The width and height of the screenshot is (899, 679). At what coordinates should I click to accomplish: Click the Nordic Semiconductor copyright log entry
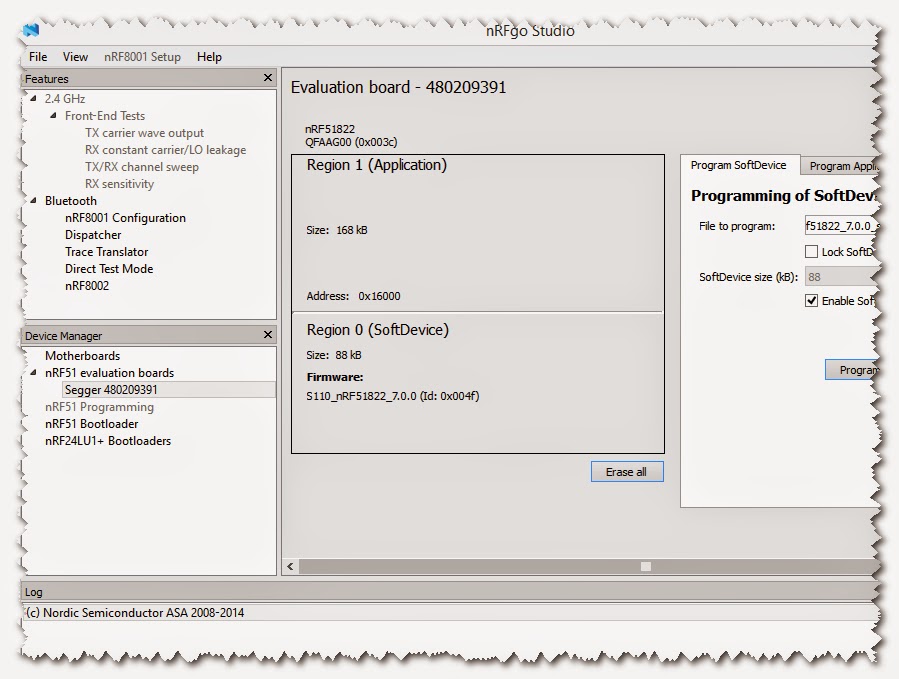click(135, 612)
